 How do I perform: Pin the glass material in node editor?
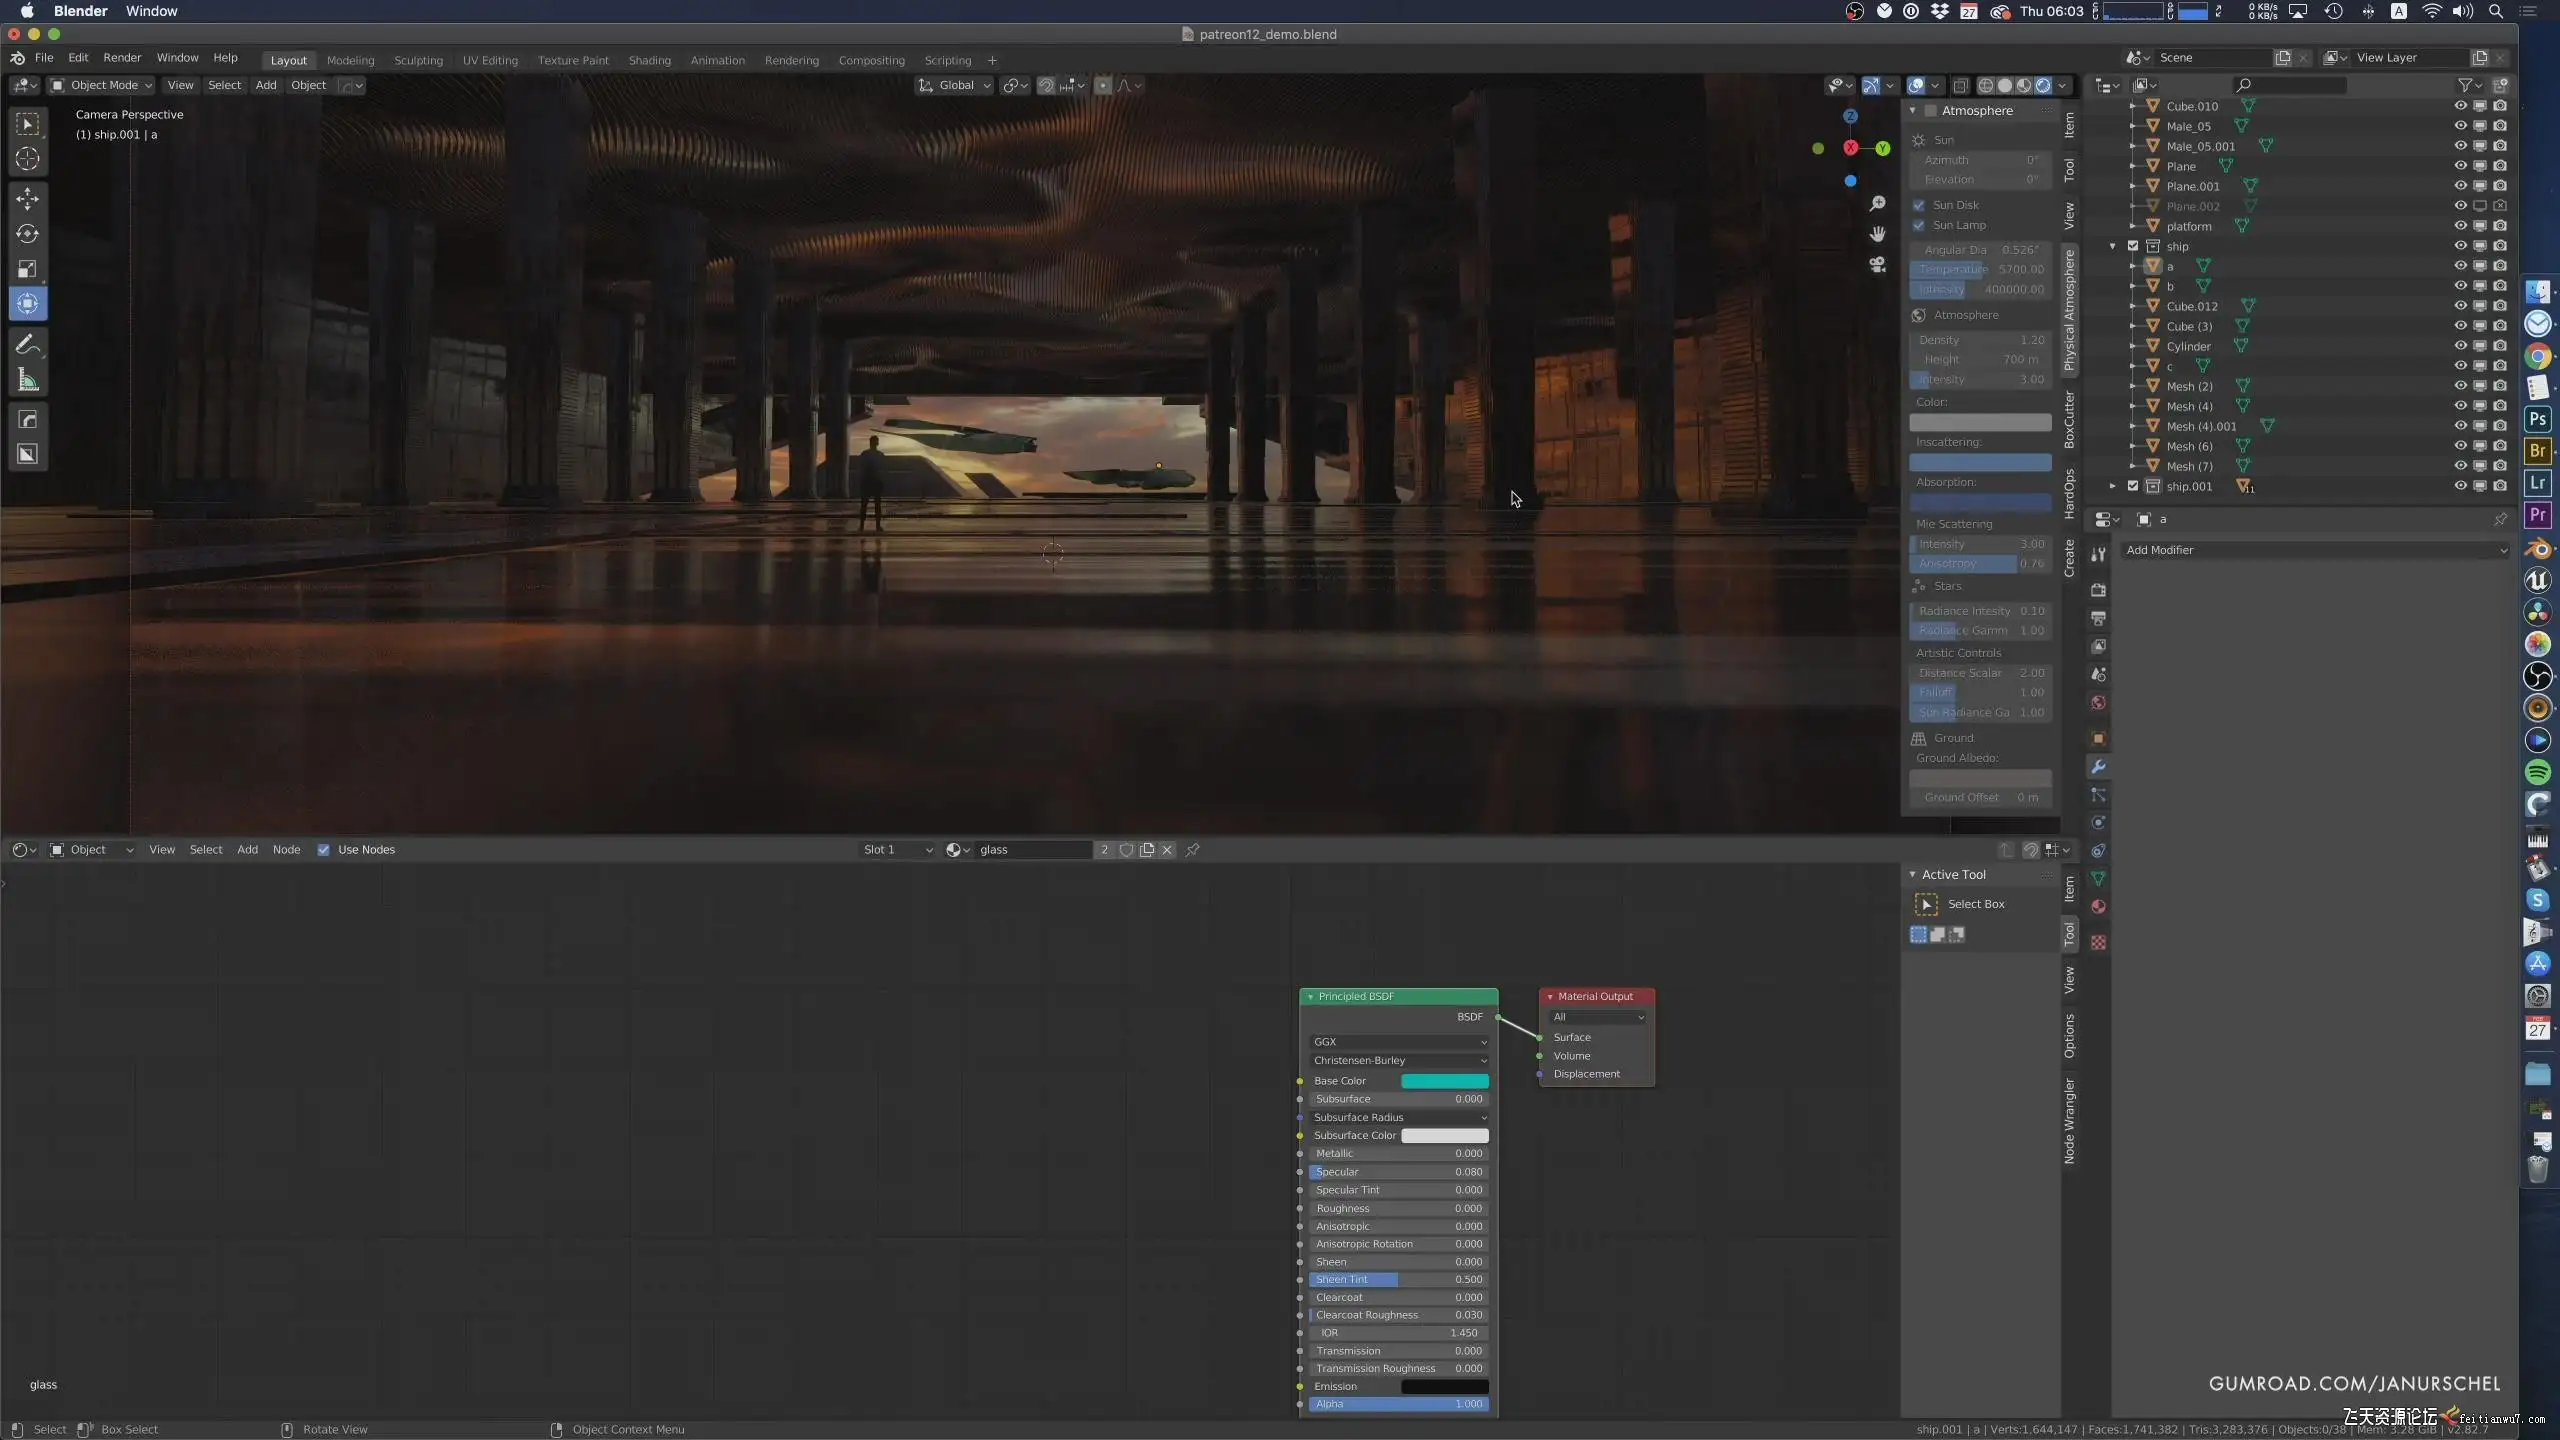click(x=1192, y=850)
